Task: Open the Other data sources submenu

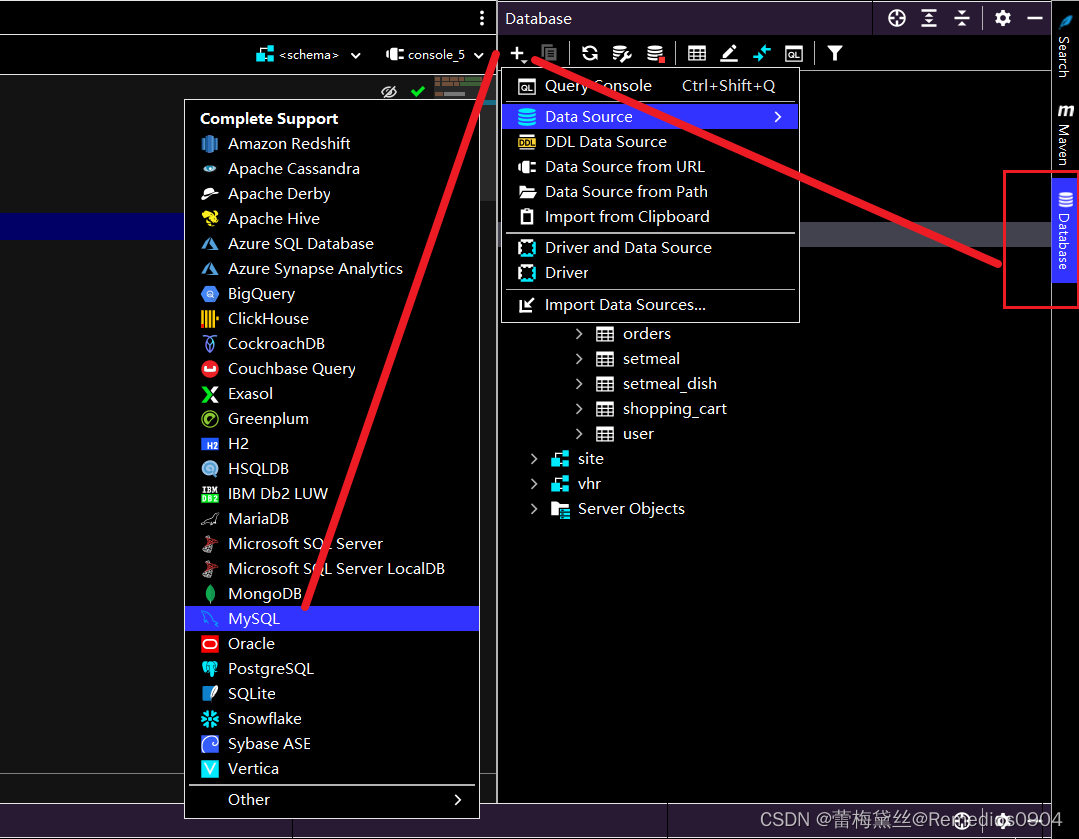Action: point(332,800)
